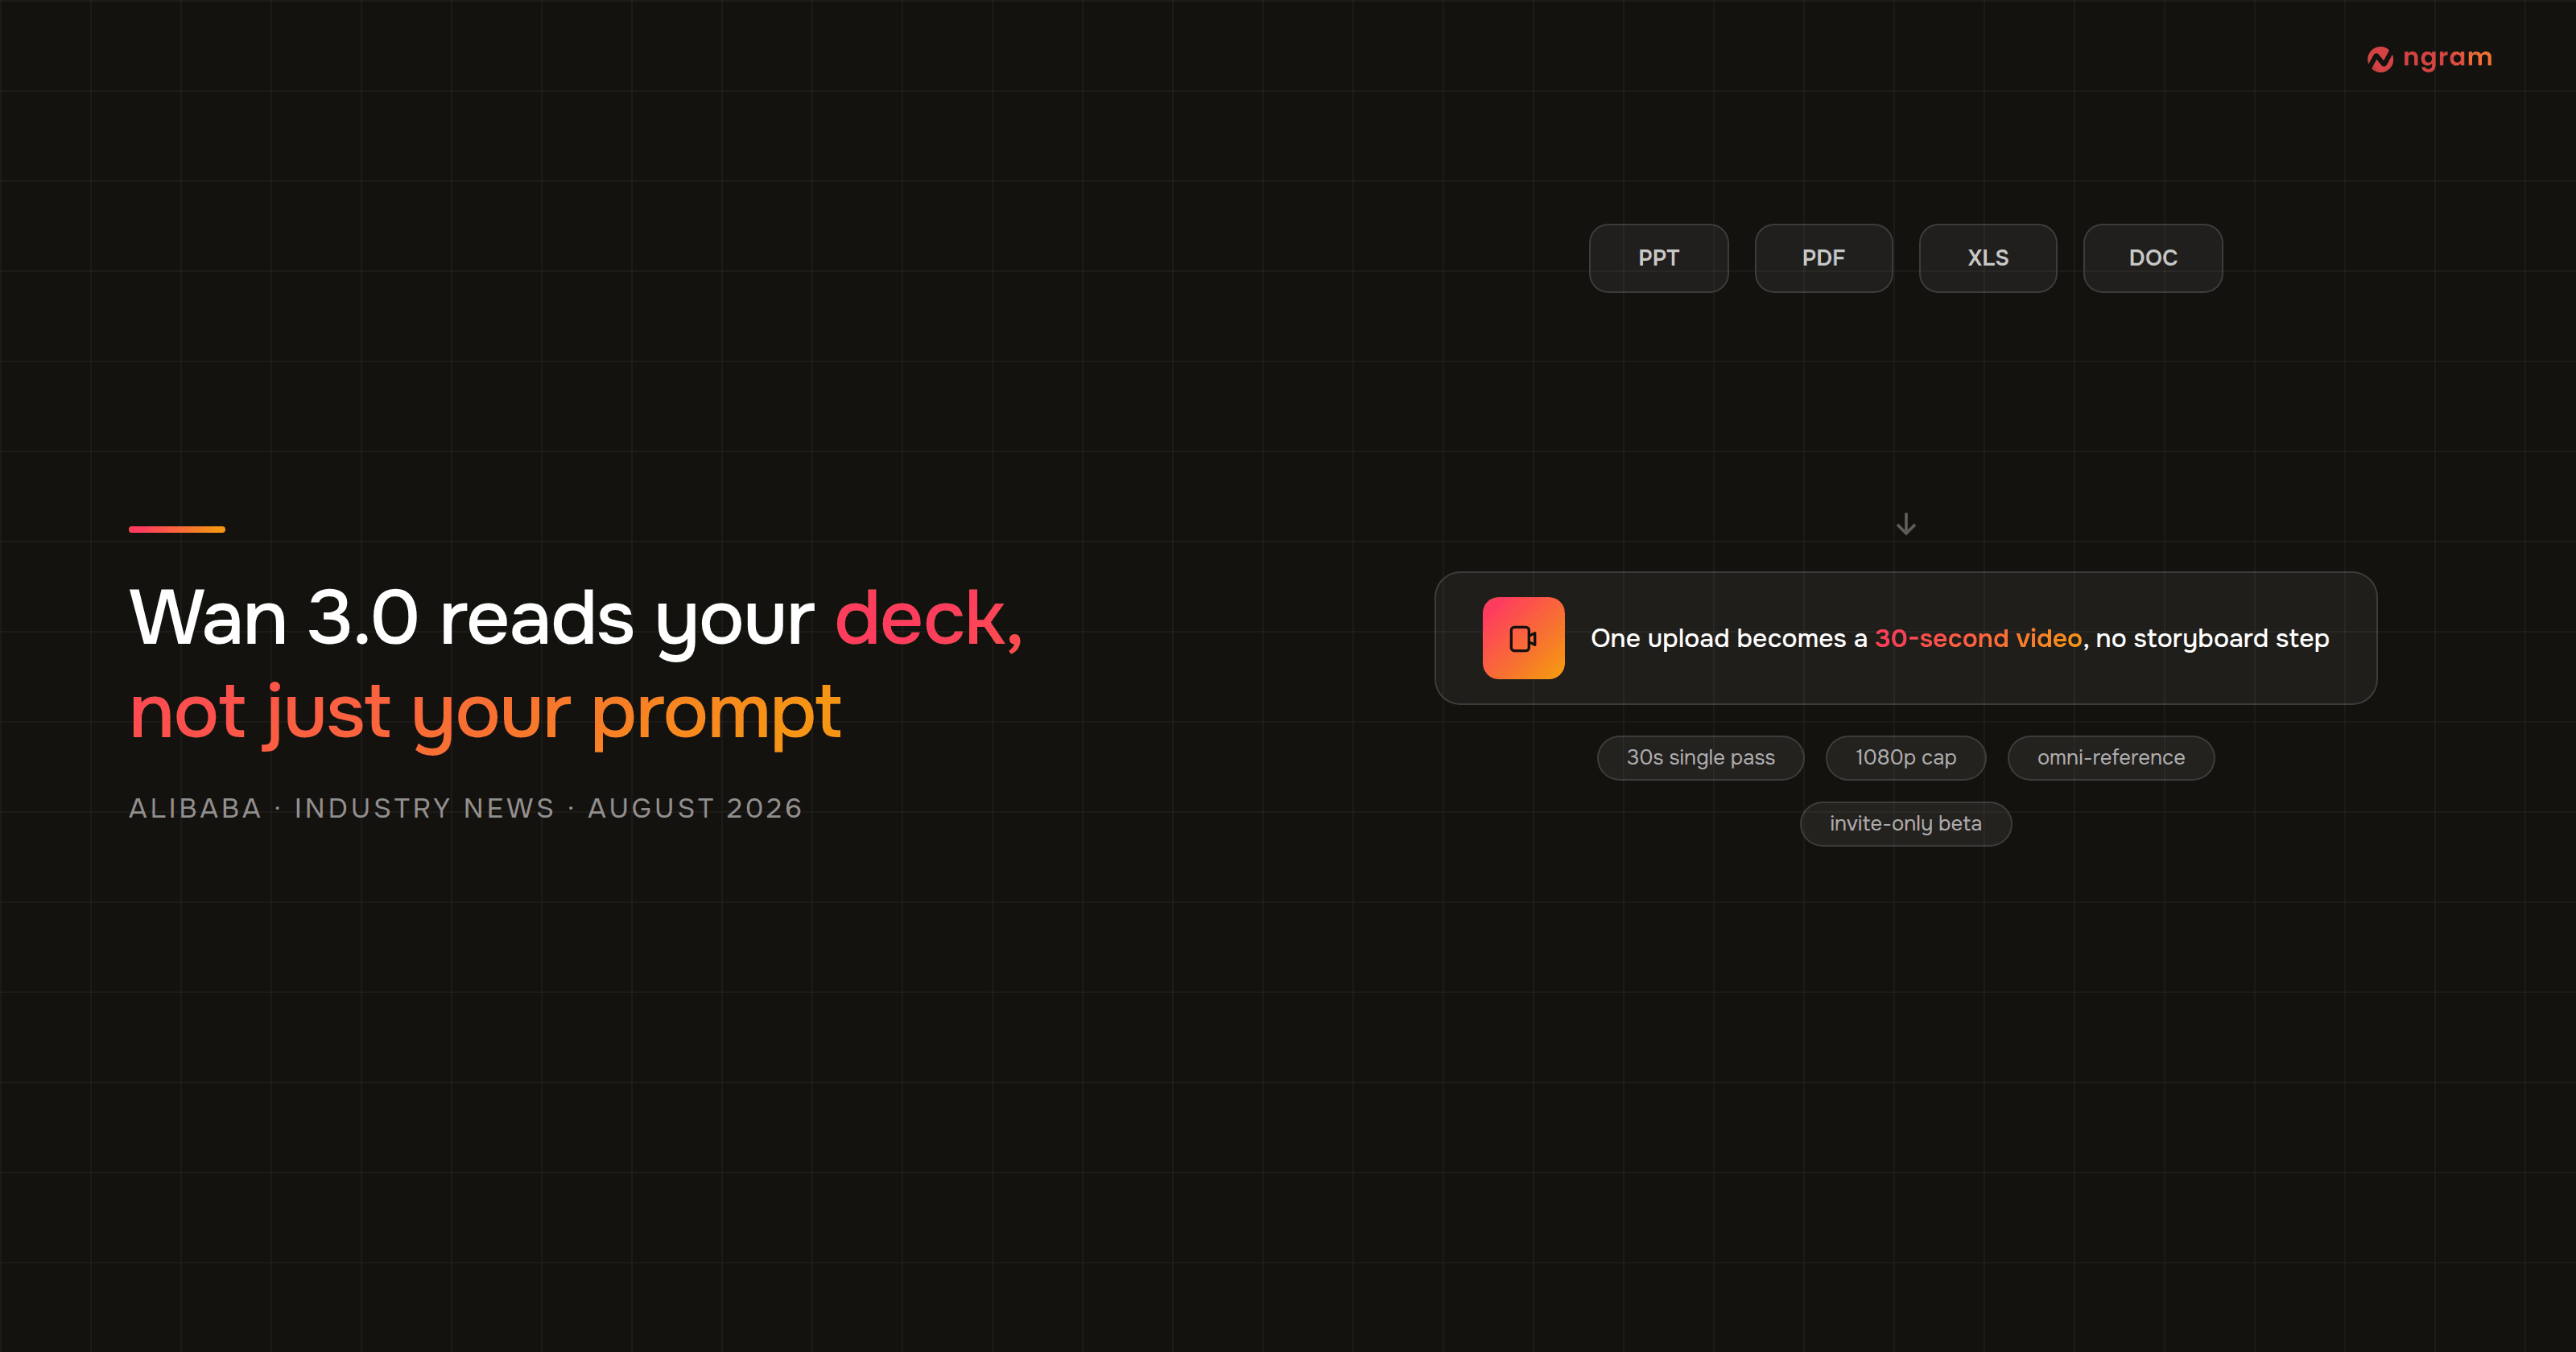Select the DOC file type chip
Image resolution: width=2576 pixels, height=1352 pixels.
(x=2152, y=258)
